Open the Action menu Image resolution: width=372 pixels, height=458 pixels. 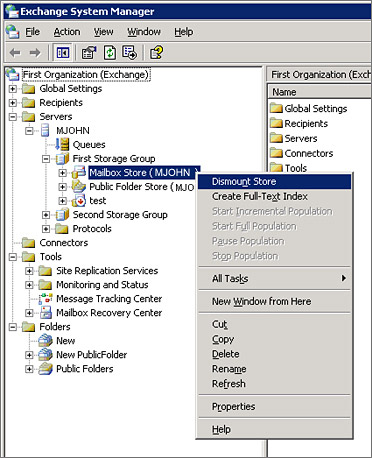pos(67,32)
